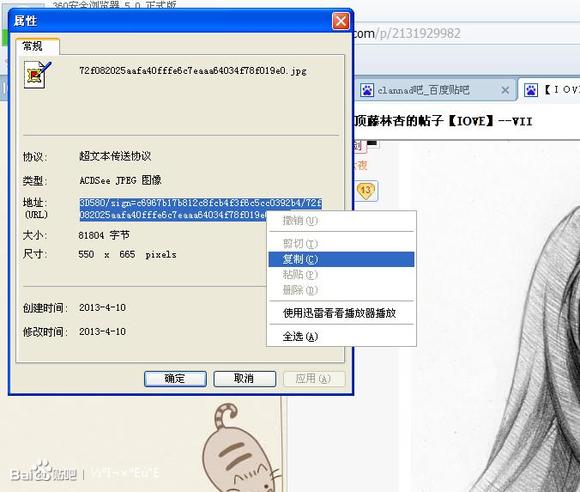Screen dimensions: 580x492
Task: Click the filename 72f082025aafa40fffe6c7eaaa64034f78f019e0.jpg
Action: click(x=193, y=71)
